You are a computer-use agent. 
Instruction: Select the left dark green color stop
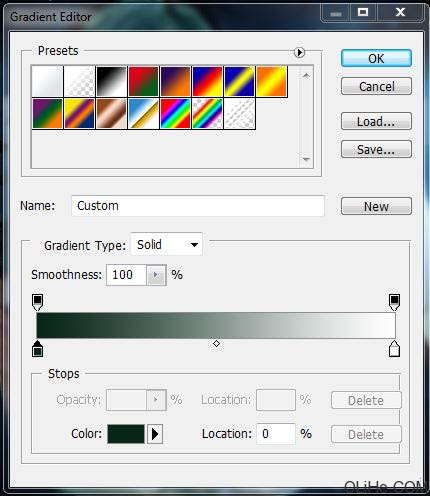click(x=38, y=349)
